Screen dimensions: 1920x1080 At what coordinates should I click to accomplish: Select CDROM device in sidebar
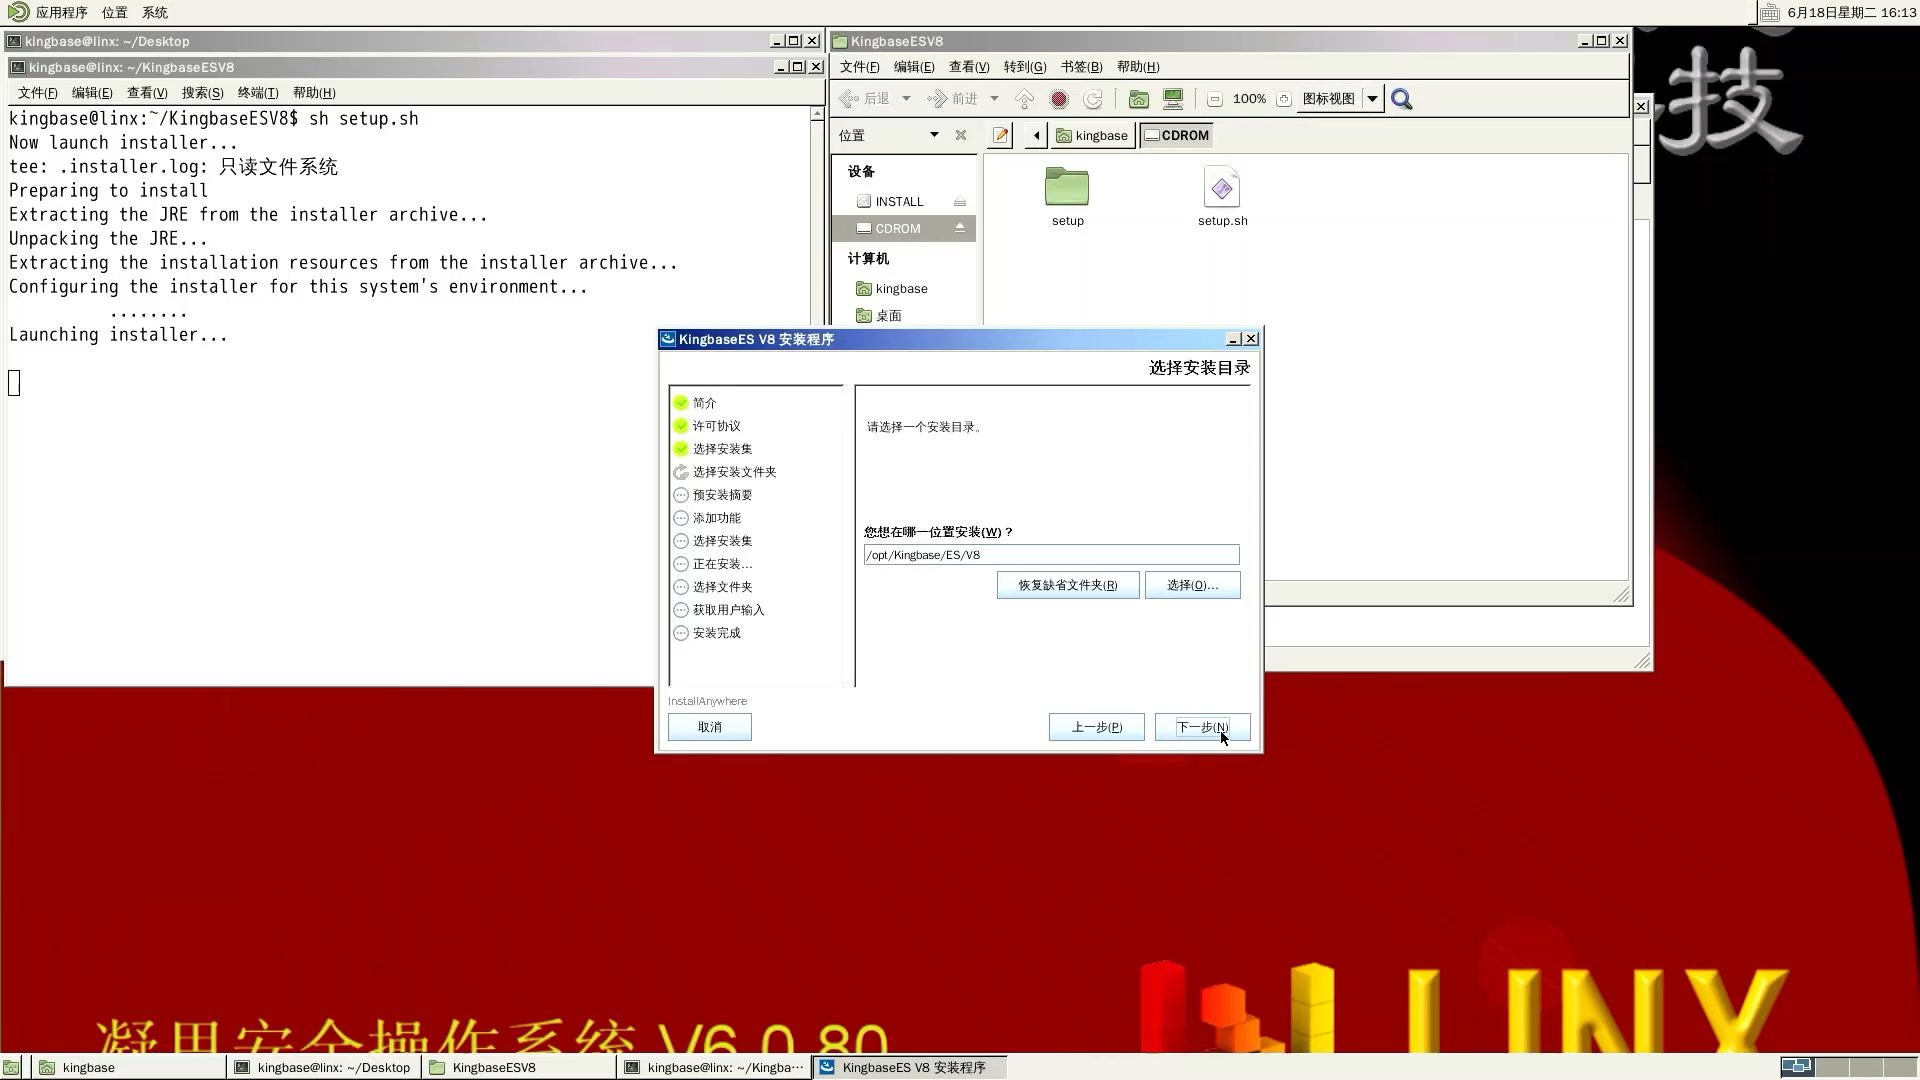point(897,228)
